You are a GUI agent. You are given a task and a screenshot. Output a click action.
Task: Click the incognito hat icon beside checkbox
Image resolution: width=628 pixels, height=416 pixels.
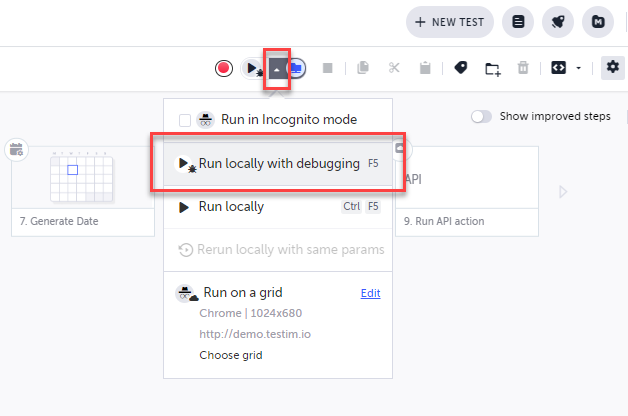(205, 119)
